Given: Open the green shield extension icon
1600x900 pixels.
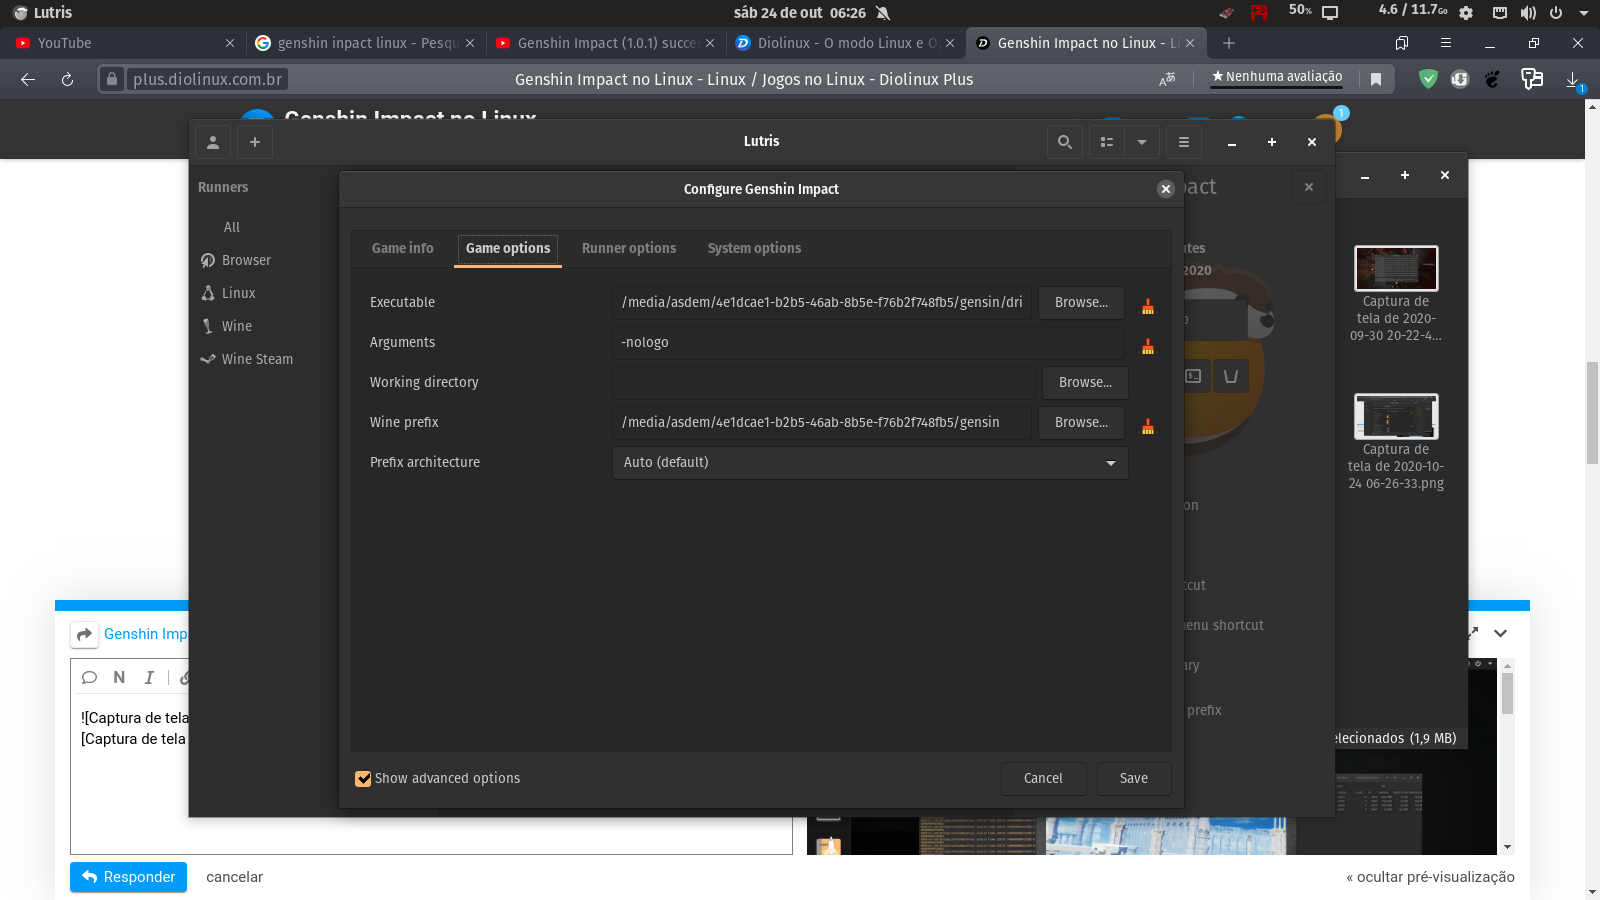Looking at the screenshot, I should [1428, 79].
